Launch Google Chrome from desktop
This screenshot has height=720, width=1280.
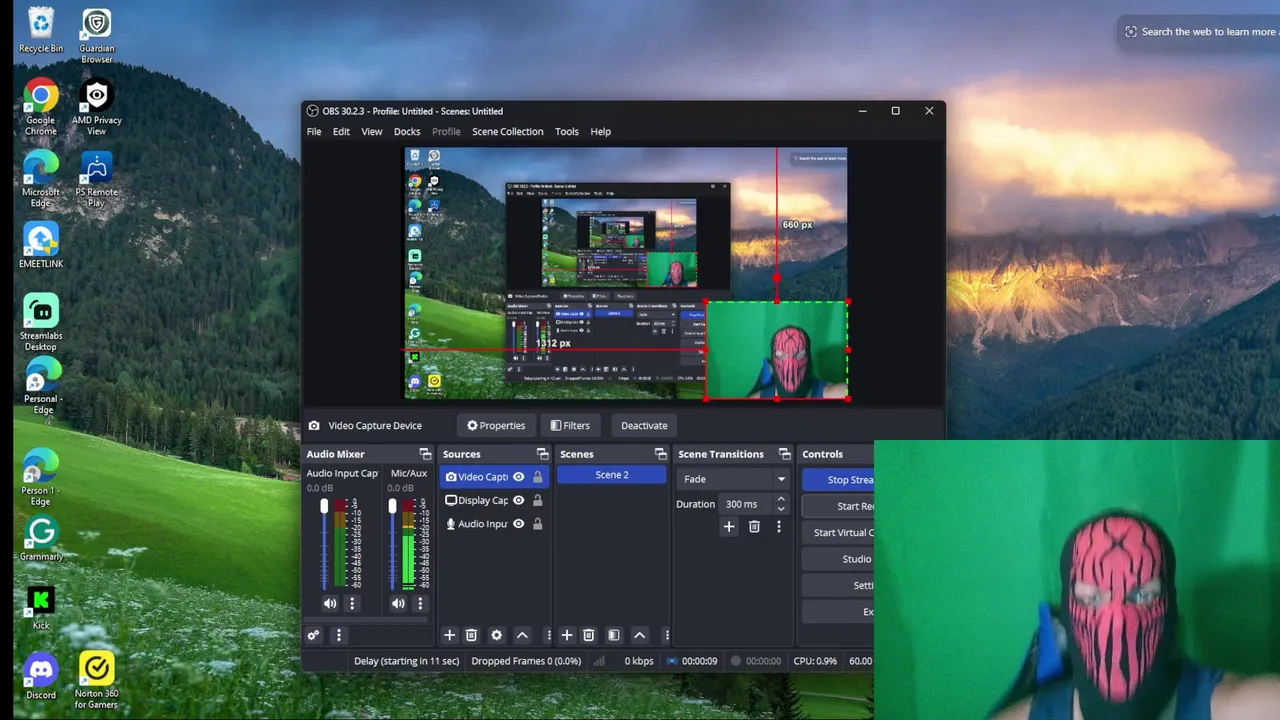tap(41, 108)
